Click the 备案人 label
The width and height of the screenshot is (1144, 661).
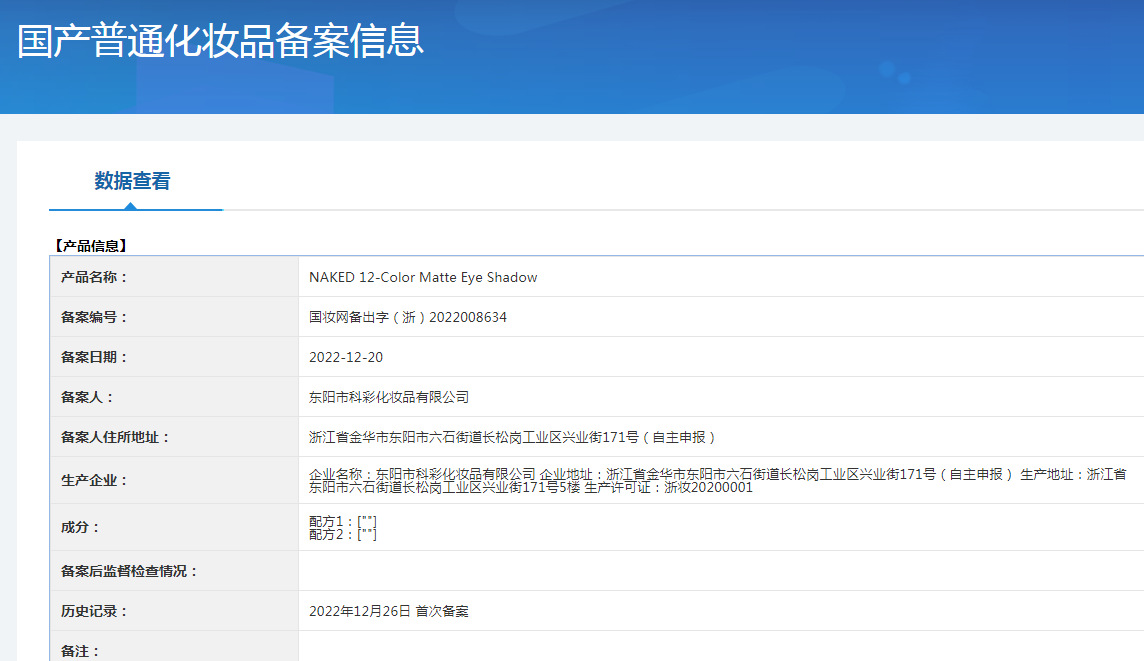(x=87, y=398)
